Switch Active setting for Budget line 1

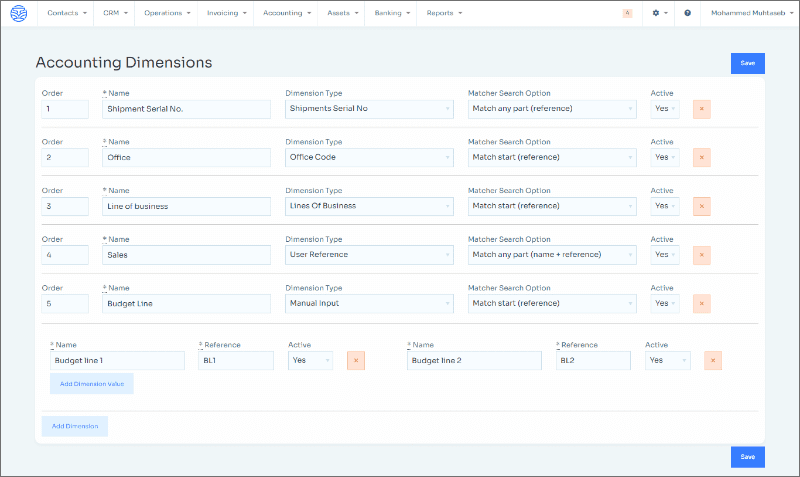[x=310, y=360]
